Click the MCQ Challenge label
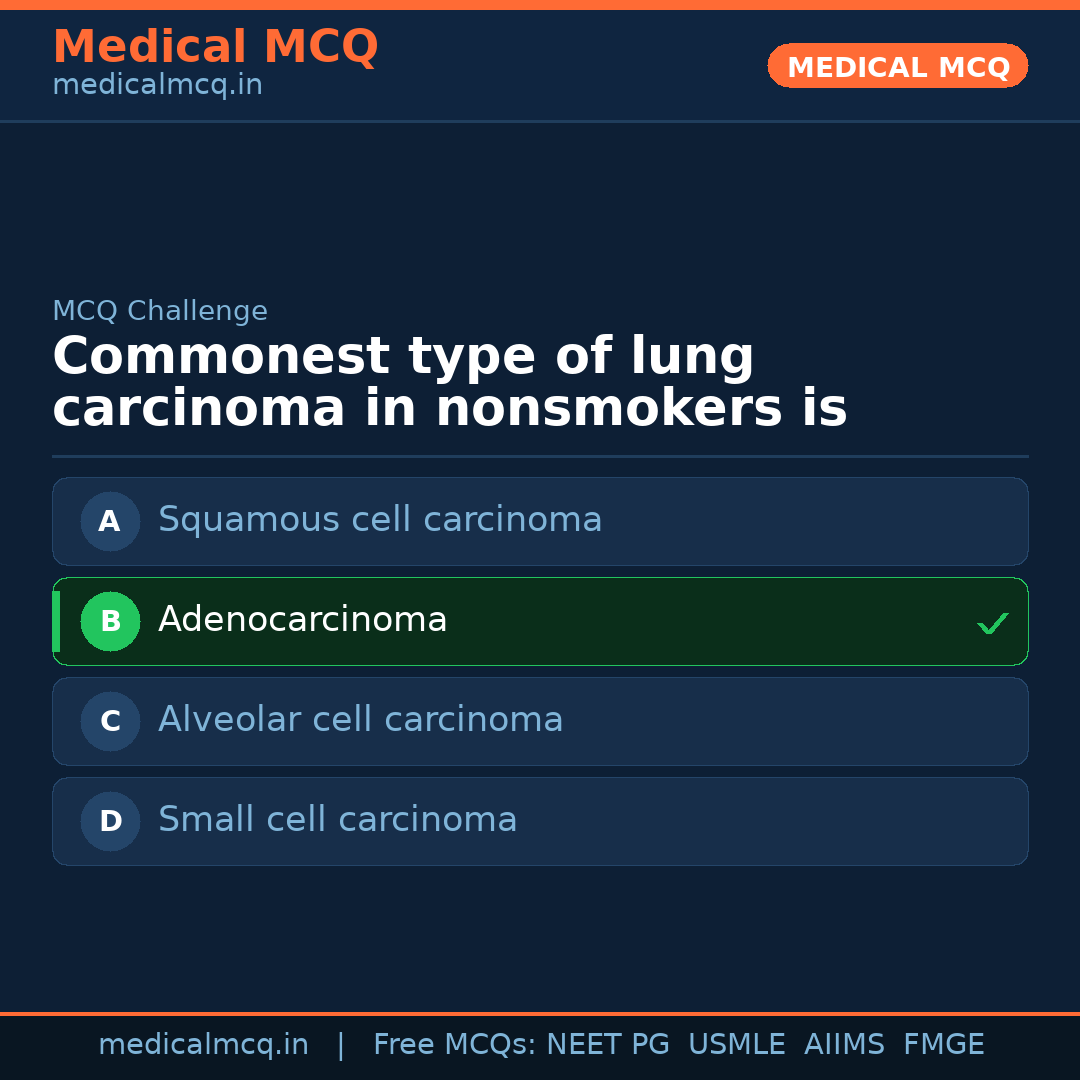Viewport: 1080px width, 1080px height. click(x=160, y=311)
